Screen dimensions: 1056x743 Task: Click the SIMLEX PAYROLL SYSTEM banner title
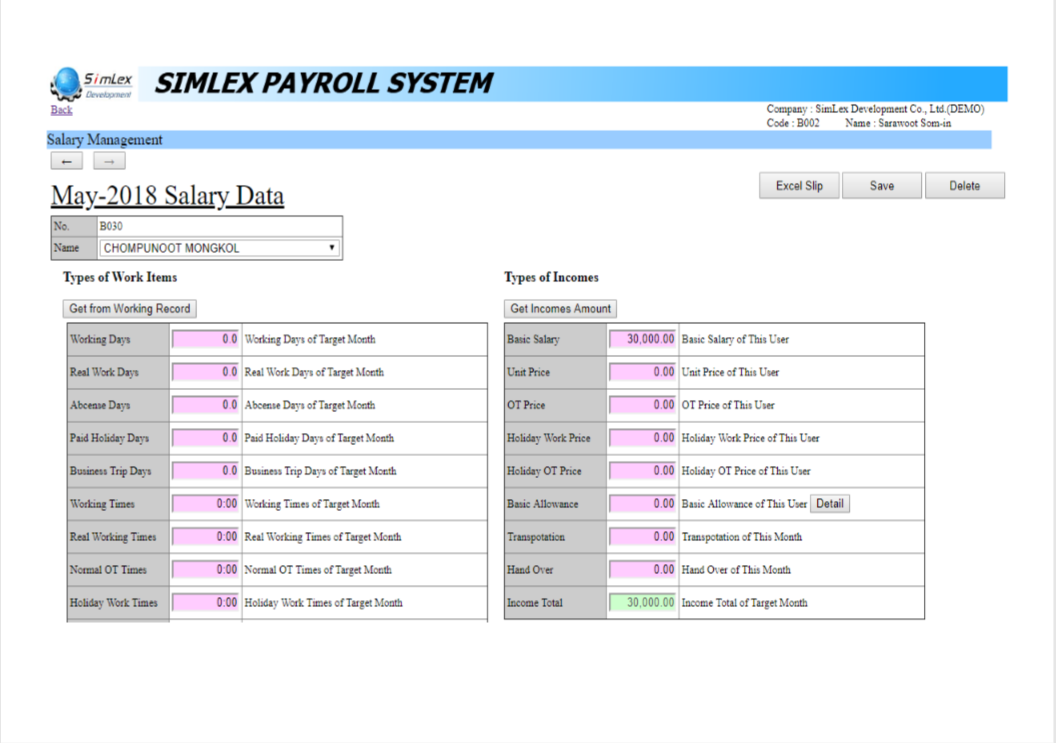tap(325, 84)
